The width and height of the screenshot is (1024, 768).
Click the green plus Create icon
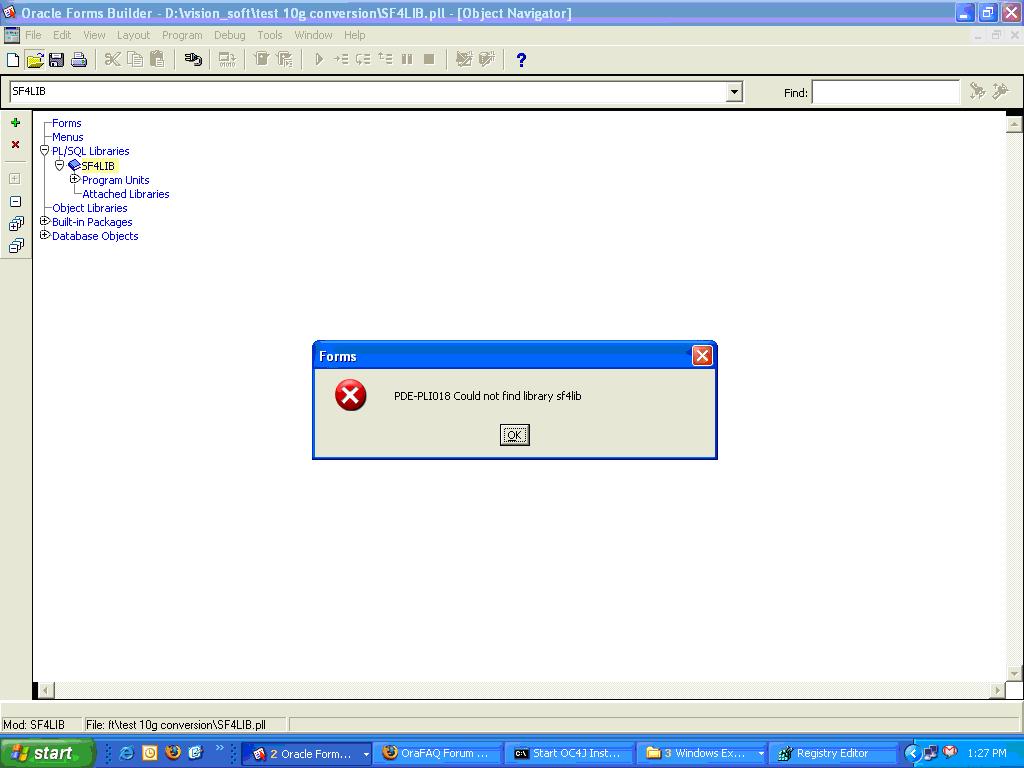(x=16, y=123)
